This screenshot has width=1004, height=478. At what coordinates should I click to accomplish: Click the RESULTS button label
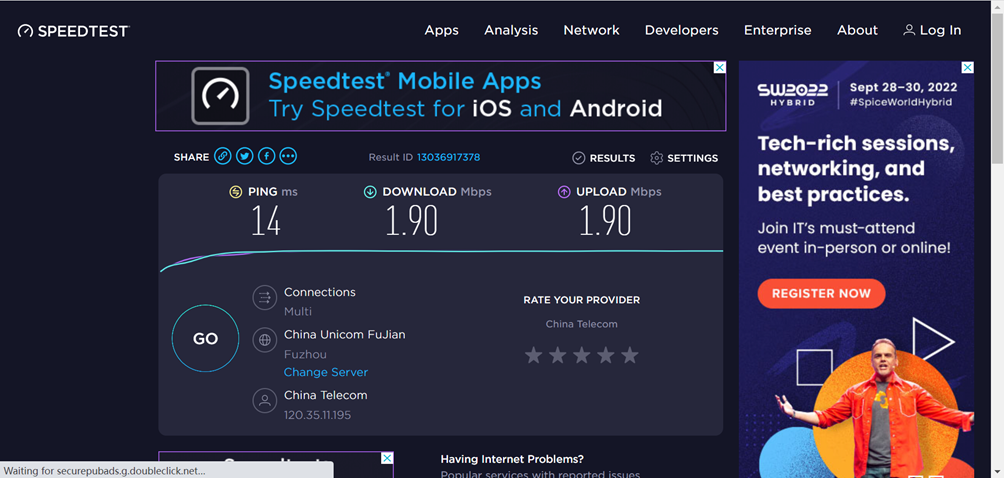click(612, 158)
